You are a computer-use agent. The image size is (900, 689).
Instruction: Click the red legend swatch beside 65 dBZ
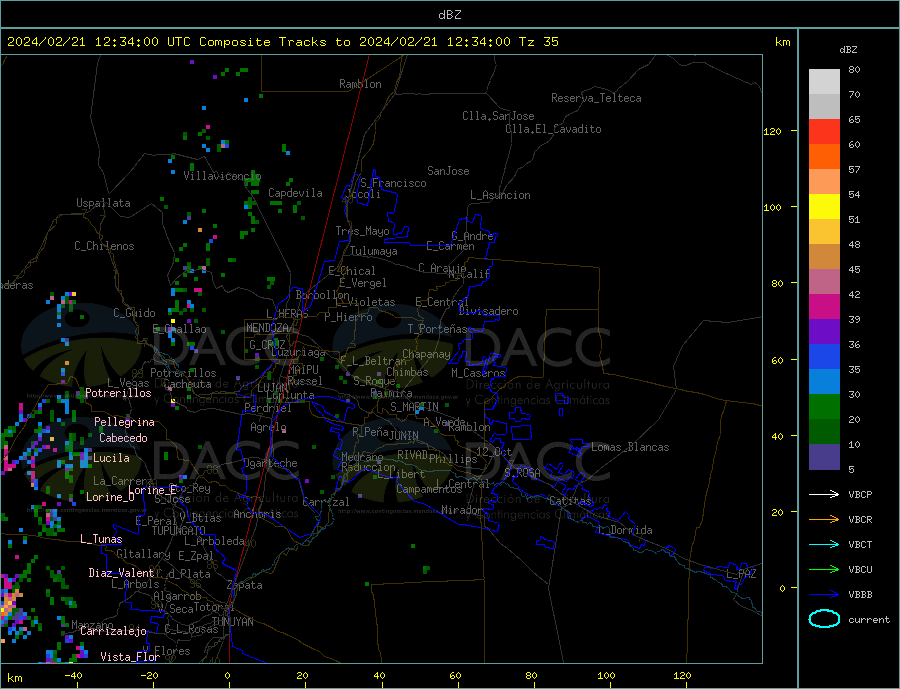pos(824,131)
